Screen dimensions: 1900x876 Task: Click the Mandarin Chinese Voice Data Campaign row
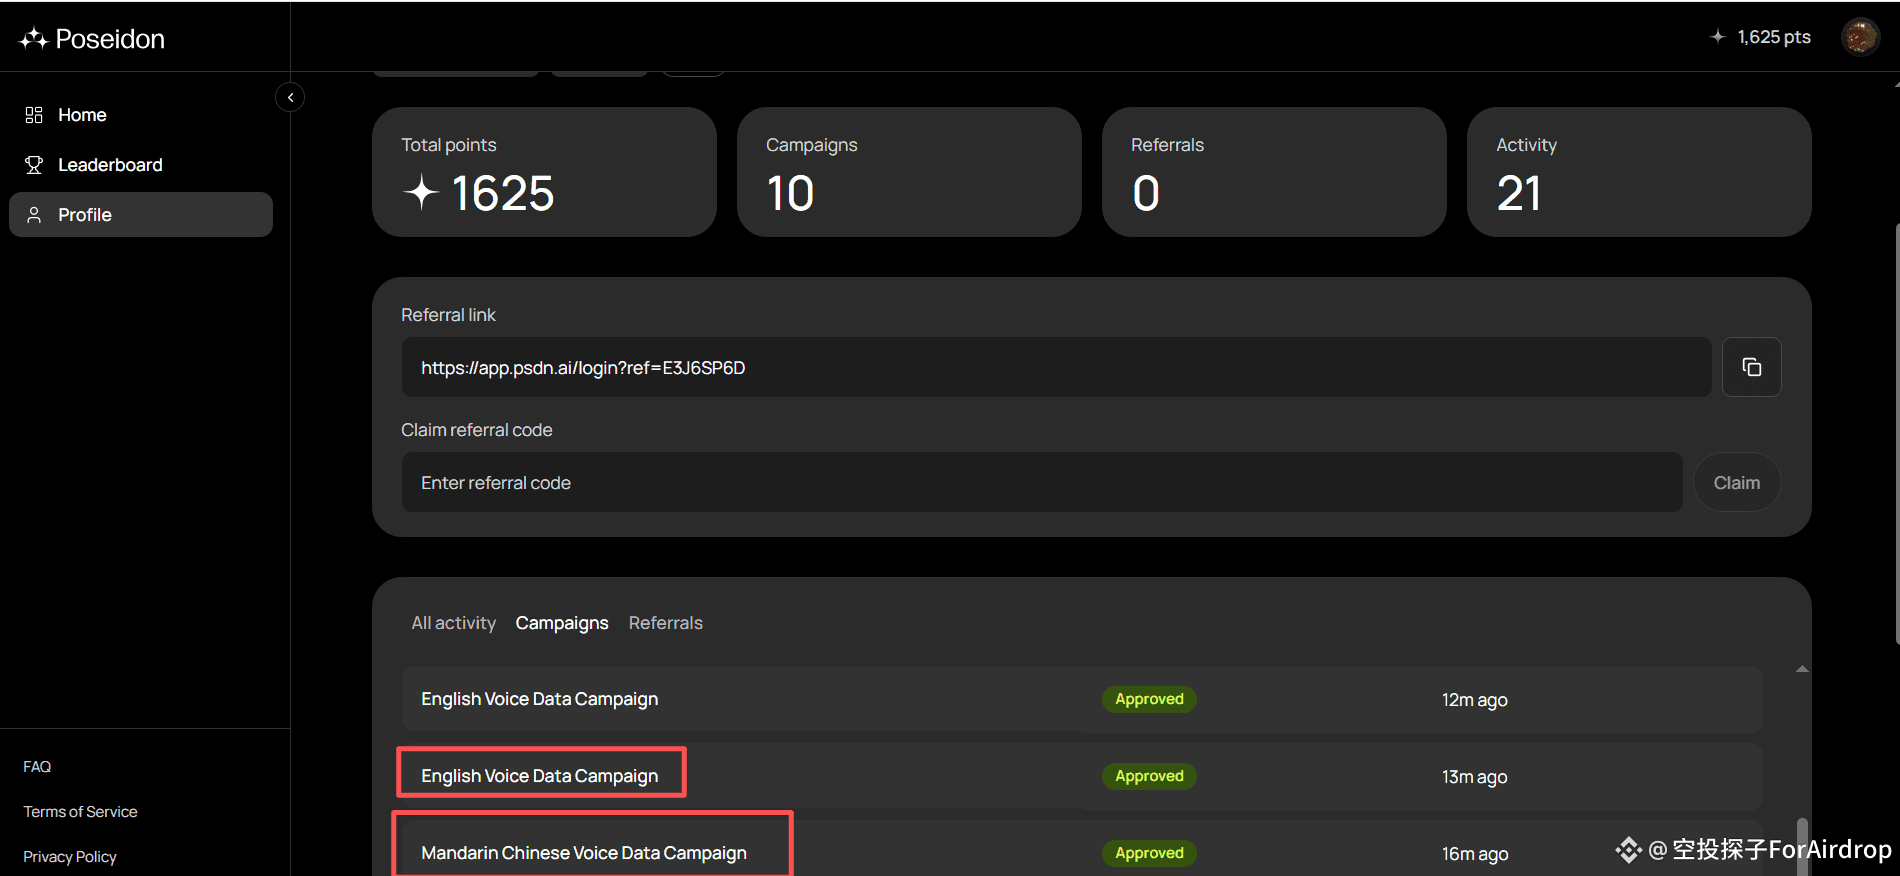click(1082, 848)
